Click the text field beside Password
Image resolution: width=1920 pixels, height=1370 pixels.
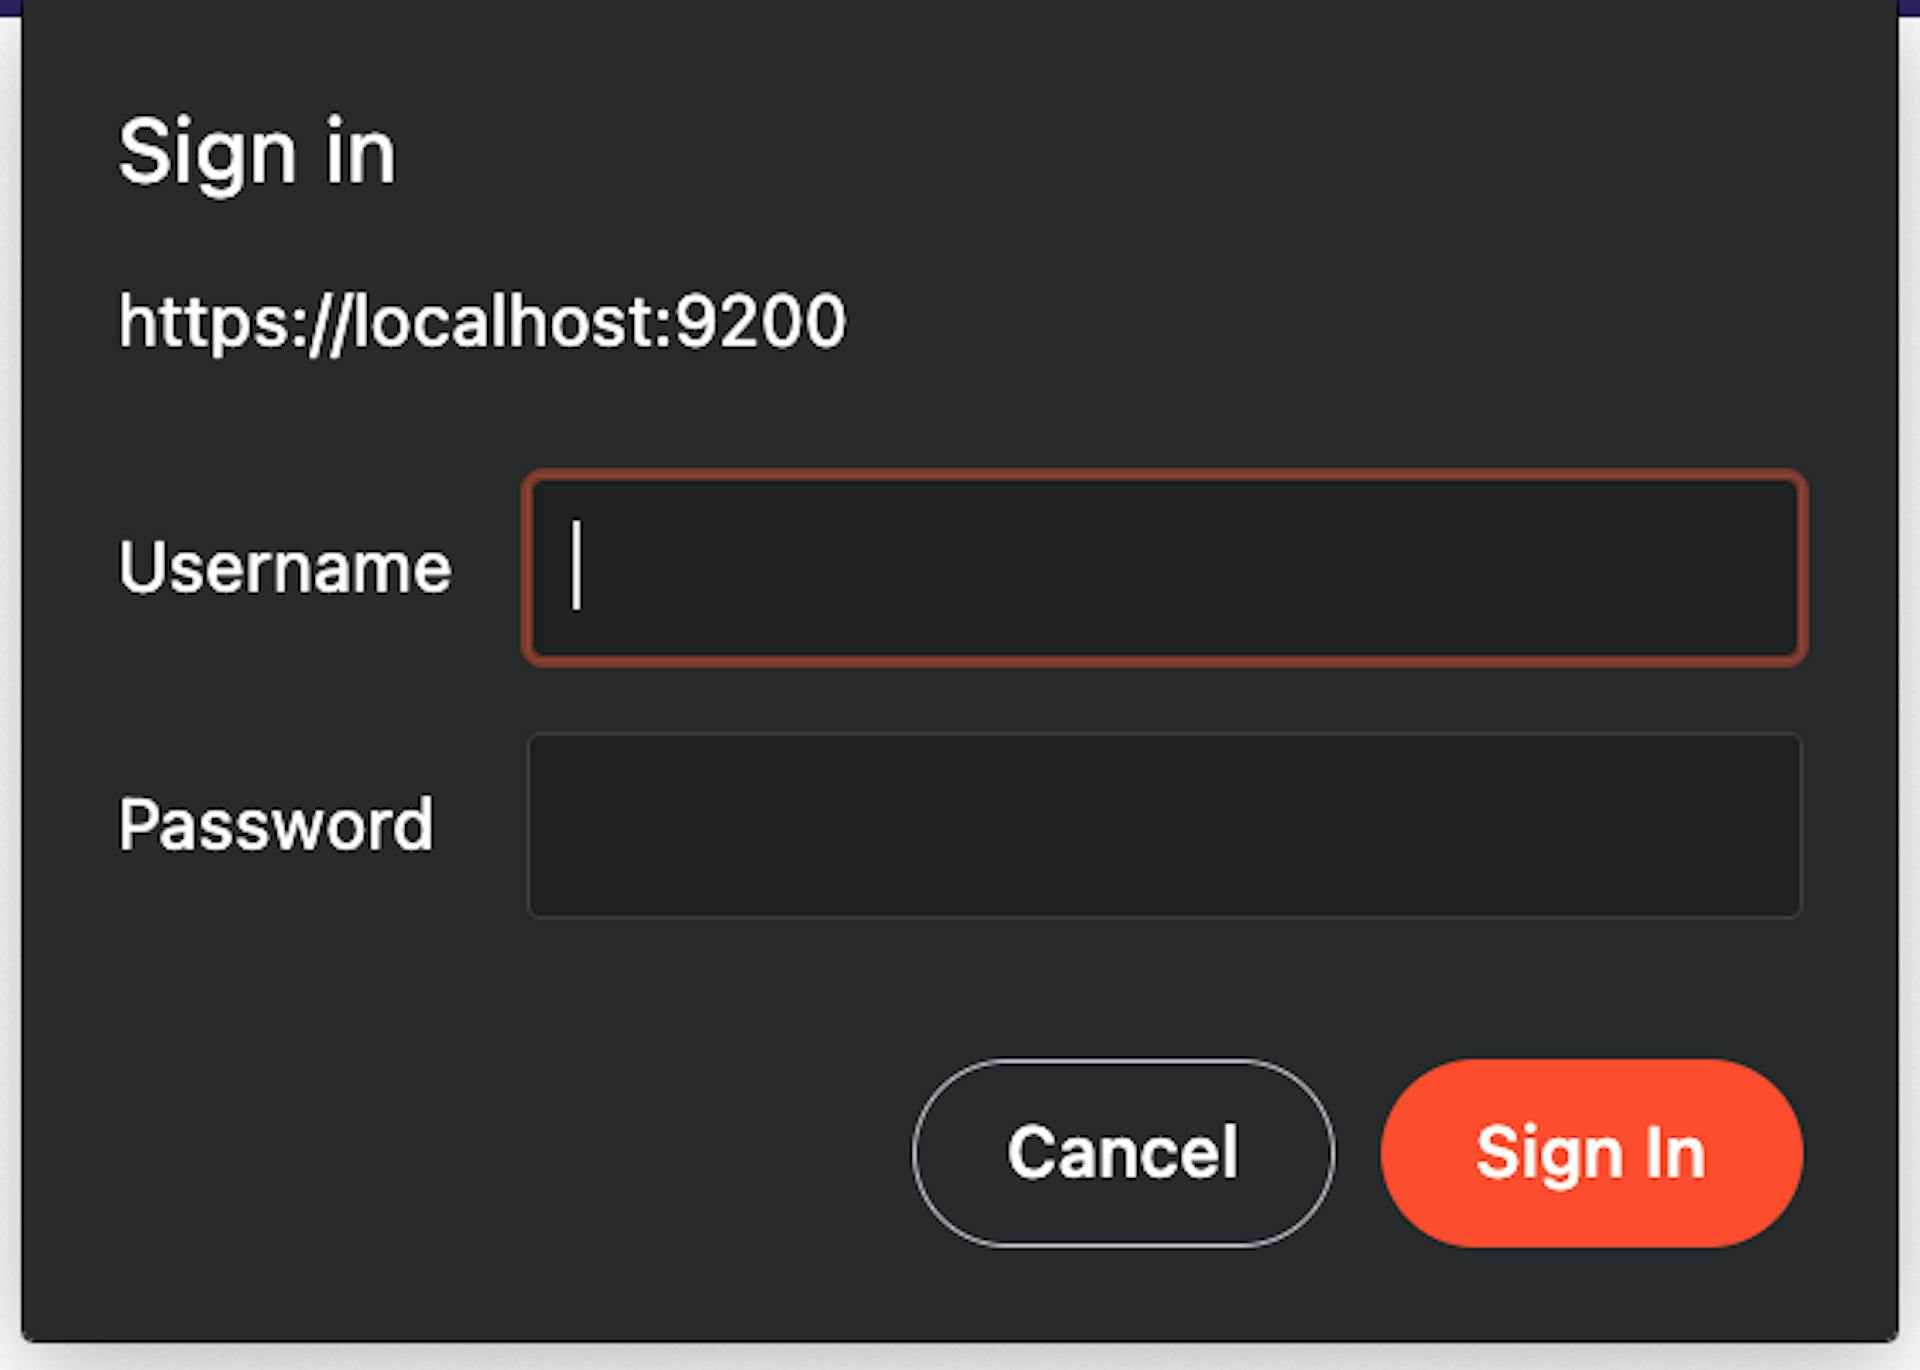coord(1164,825)
